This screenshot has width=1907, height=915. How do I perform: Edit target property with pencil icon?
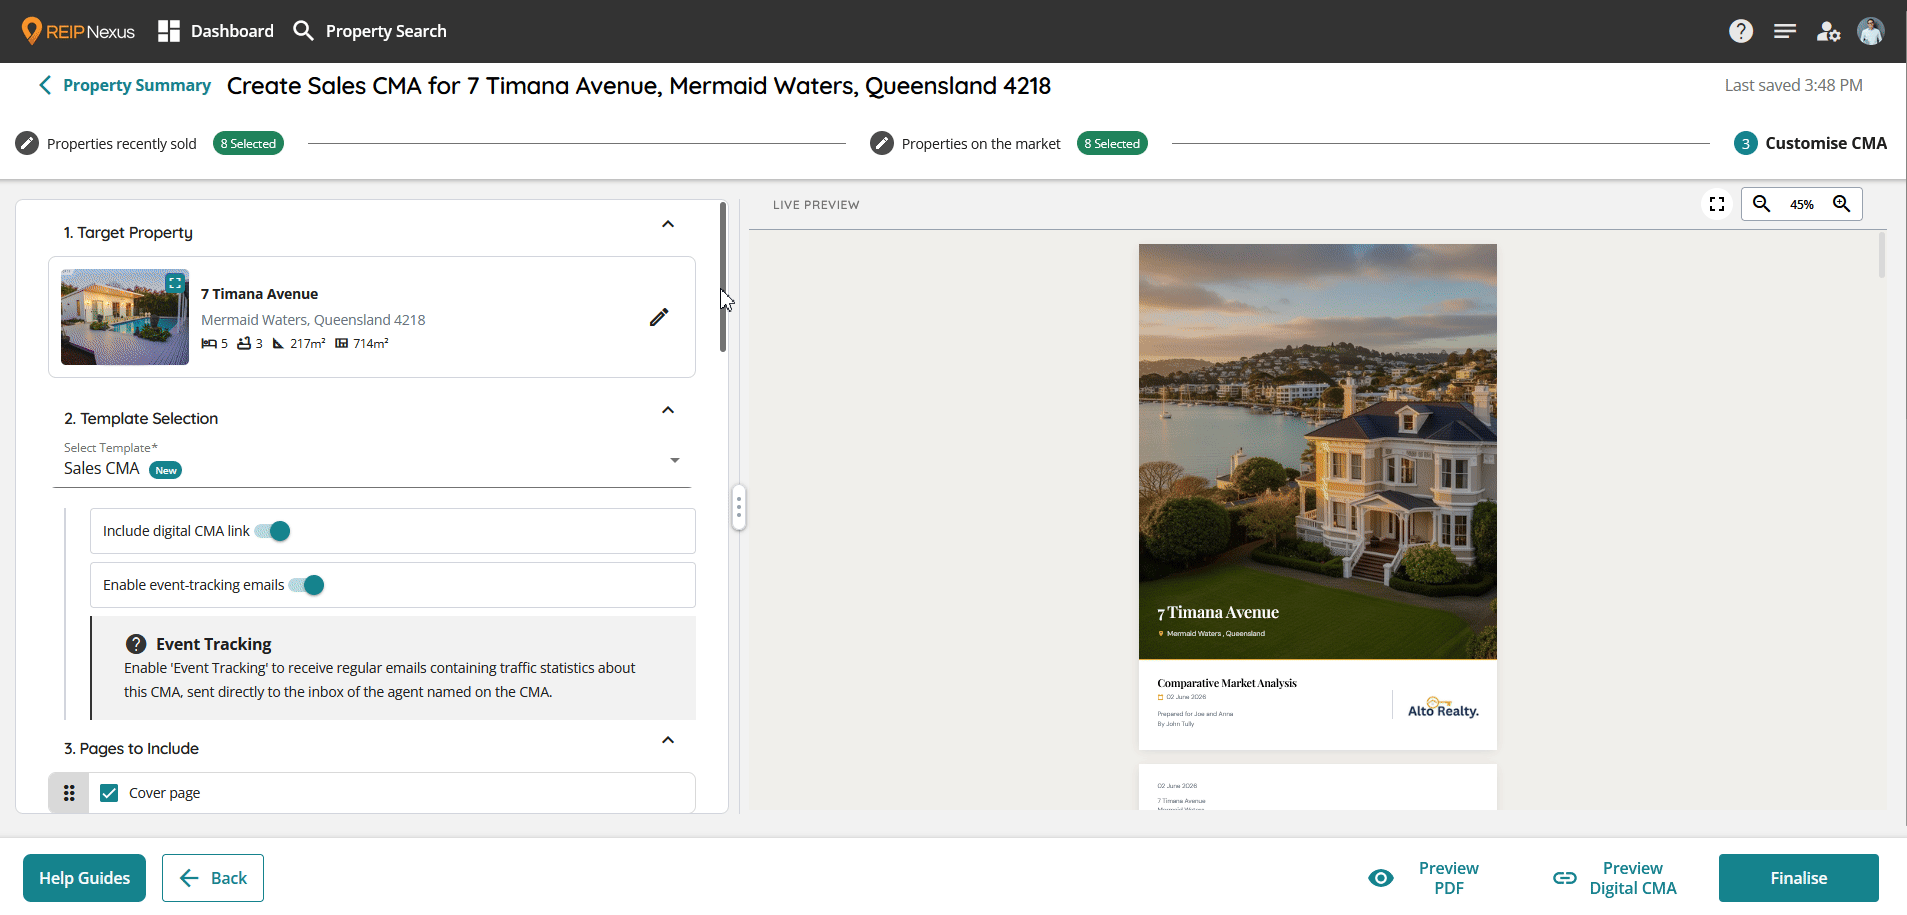(659, 317)
